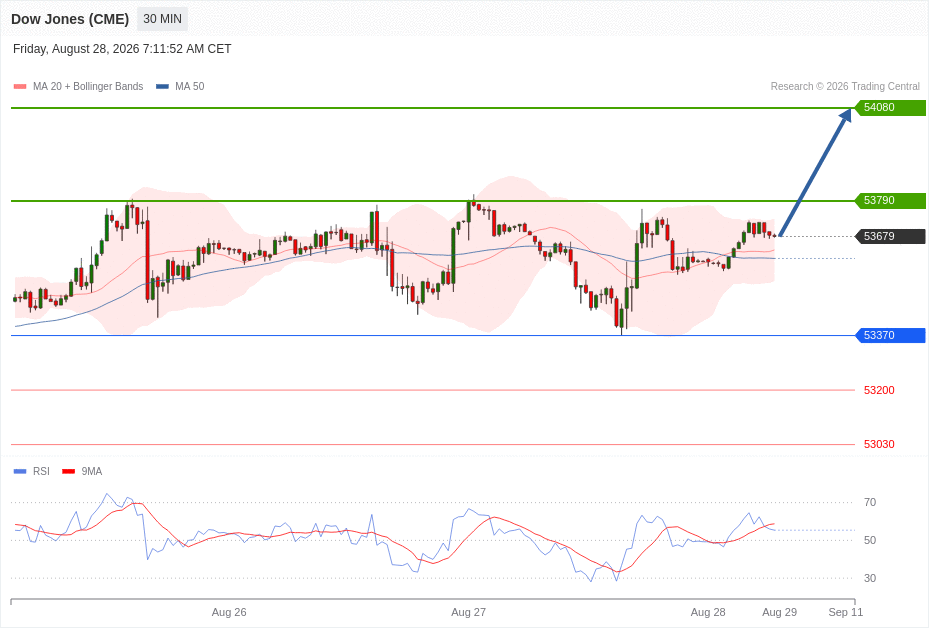Image resolution: width=929 pixels, height=629 pixels.
Task: Click the Aug 26 date axis label
Action: 229,612
